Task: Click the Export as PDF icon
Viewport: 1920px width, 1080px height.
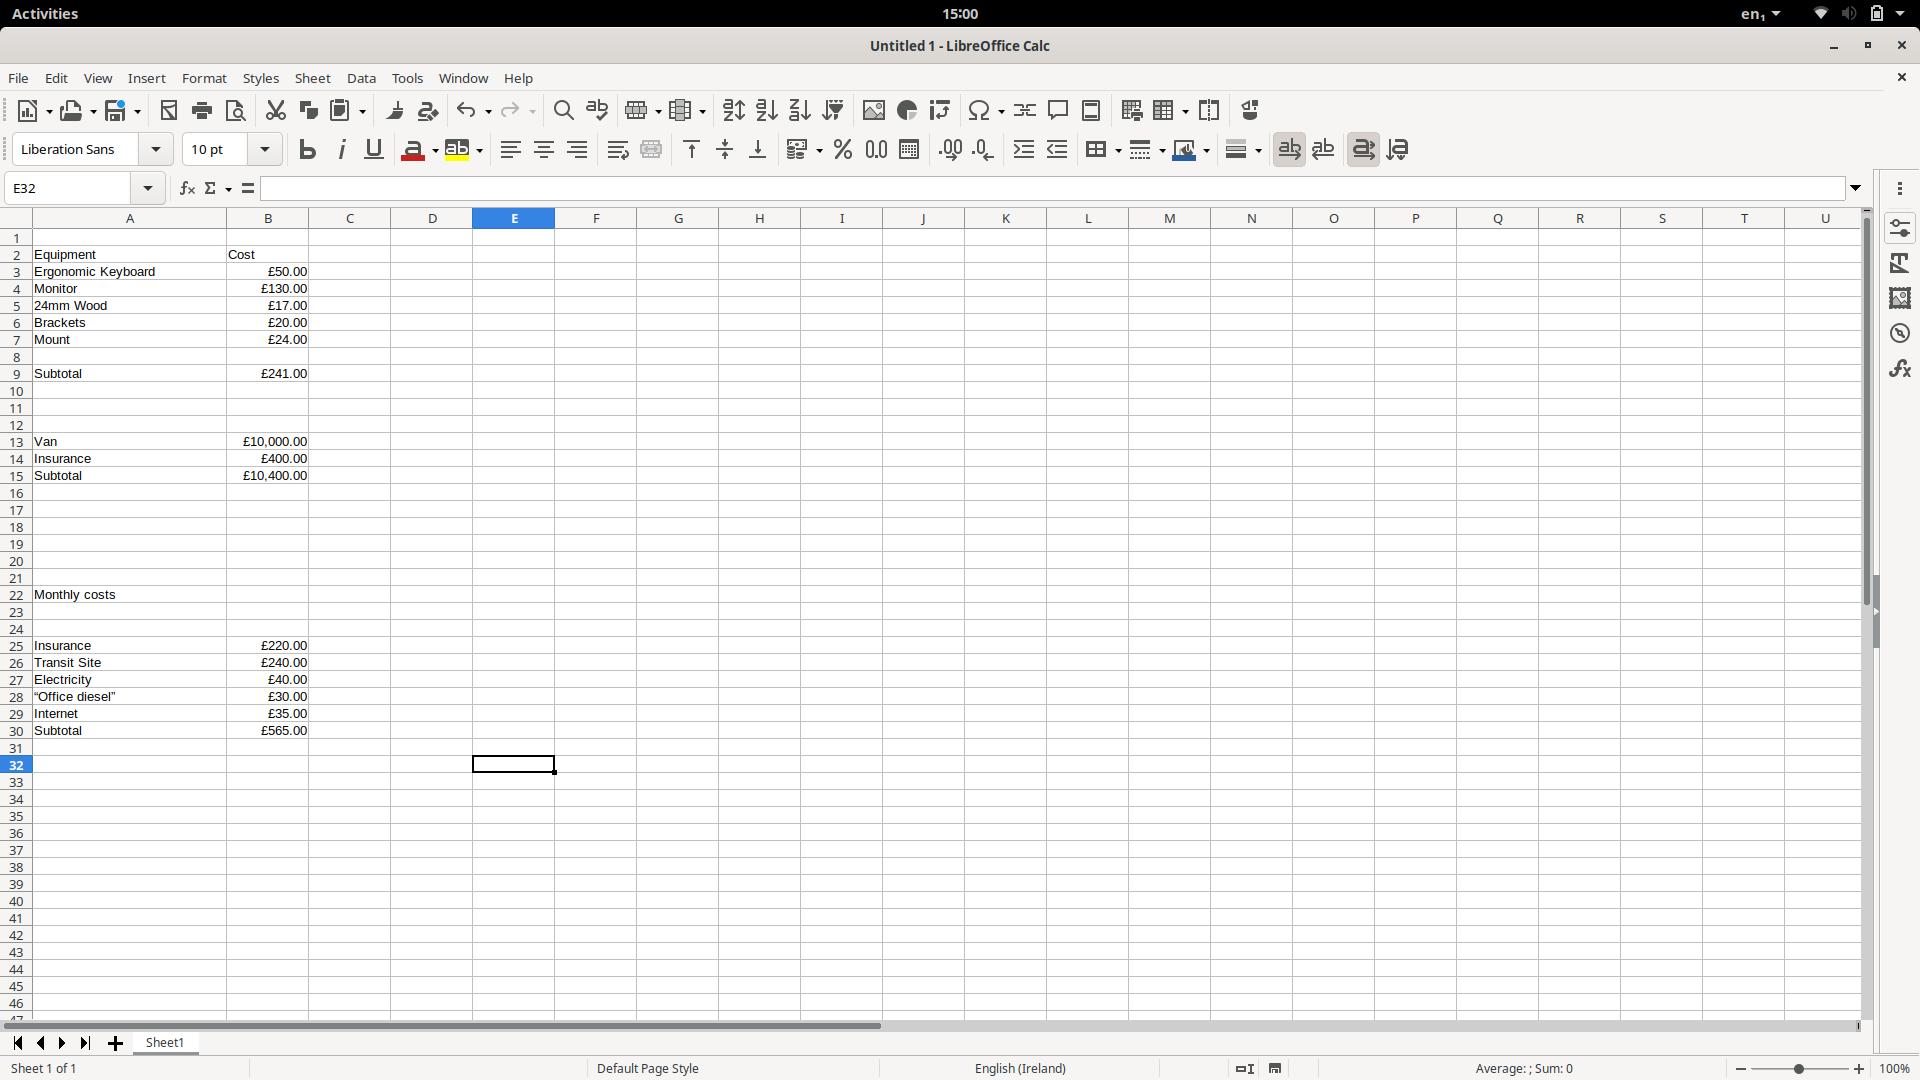Action: click(x=169, y=110)
